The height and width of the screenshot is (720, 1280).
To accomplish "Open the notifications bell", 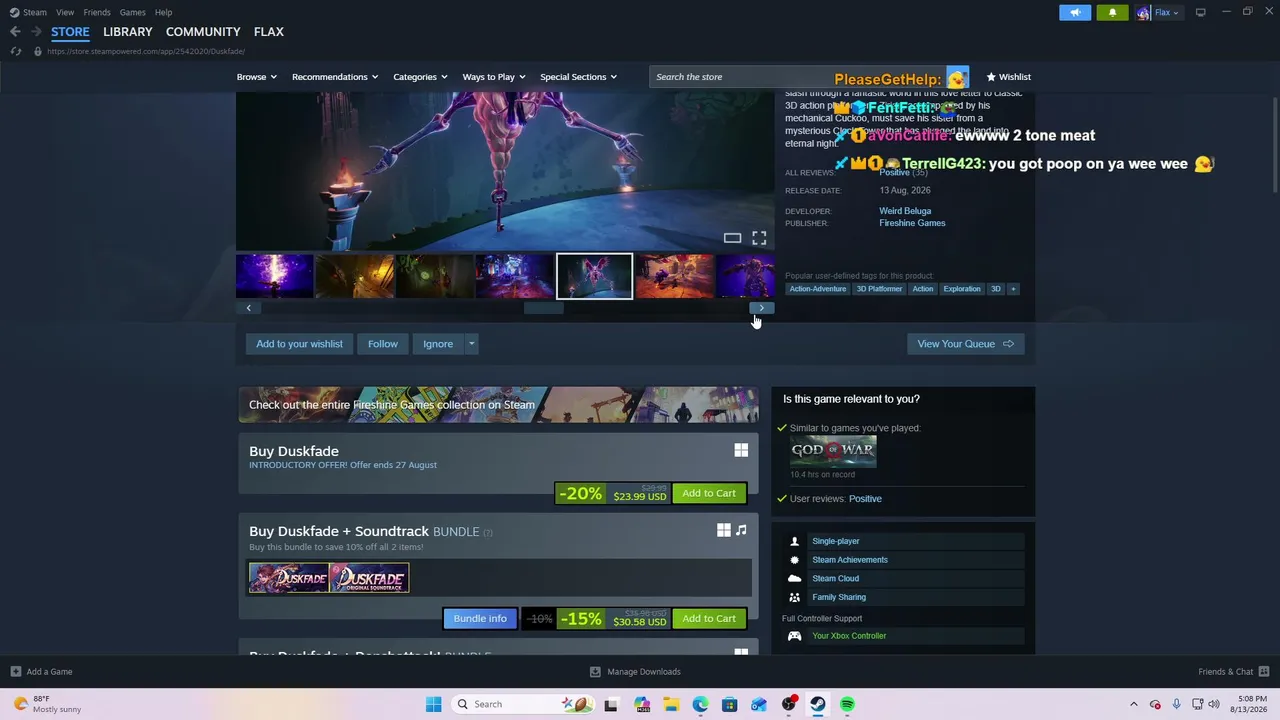I will (x=1112, y=12).
